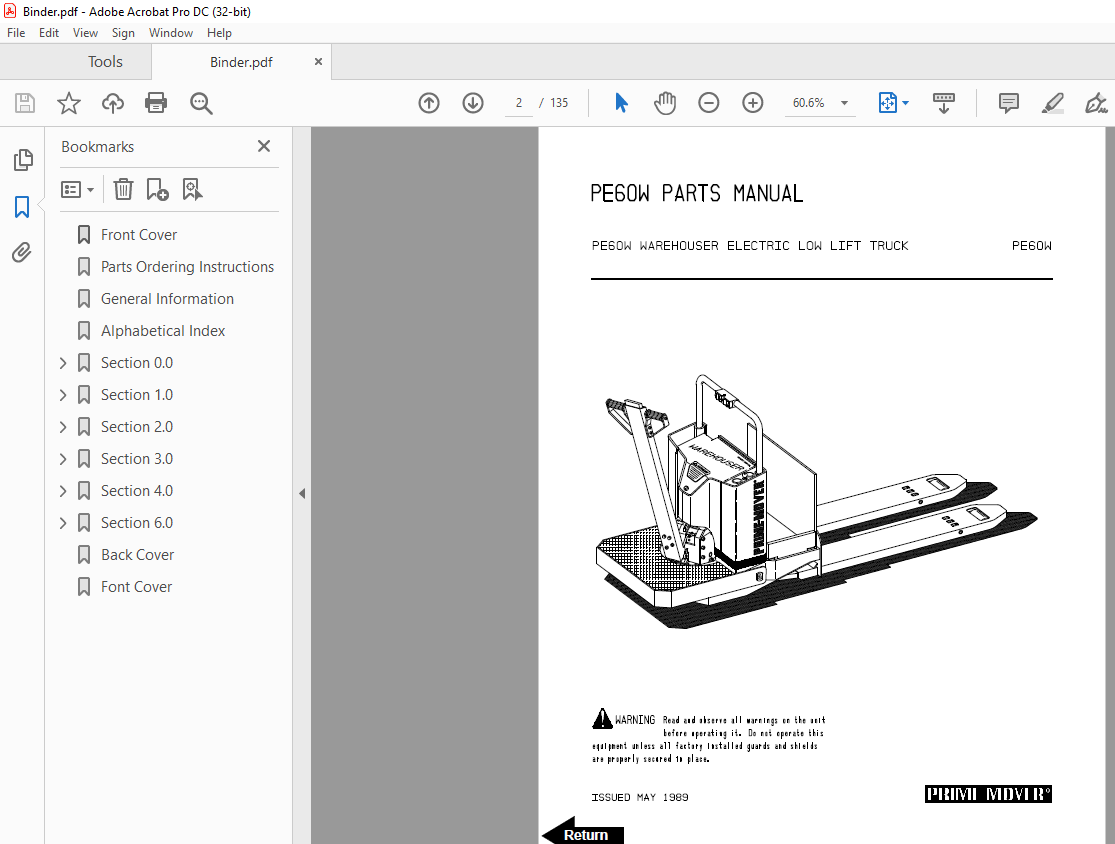Open the Sign menu
This screenshot has height=844, width=1115.
click(x=123, y=33)
